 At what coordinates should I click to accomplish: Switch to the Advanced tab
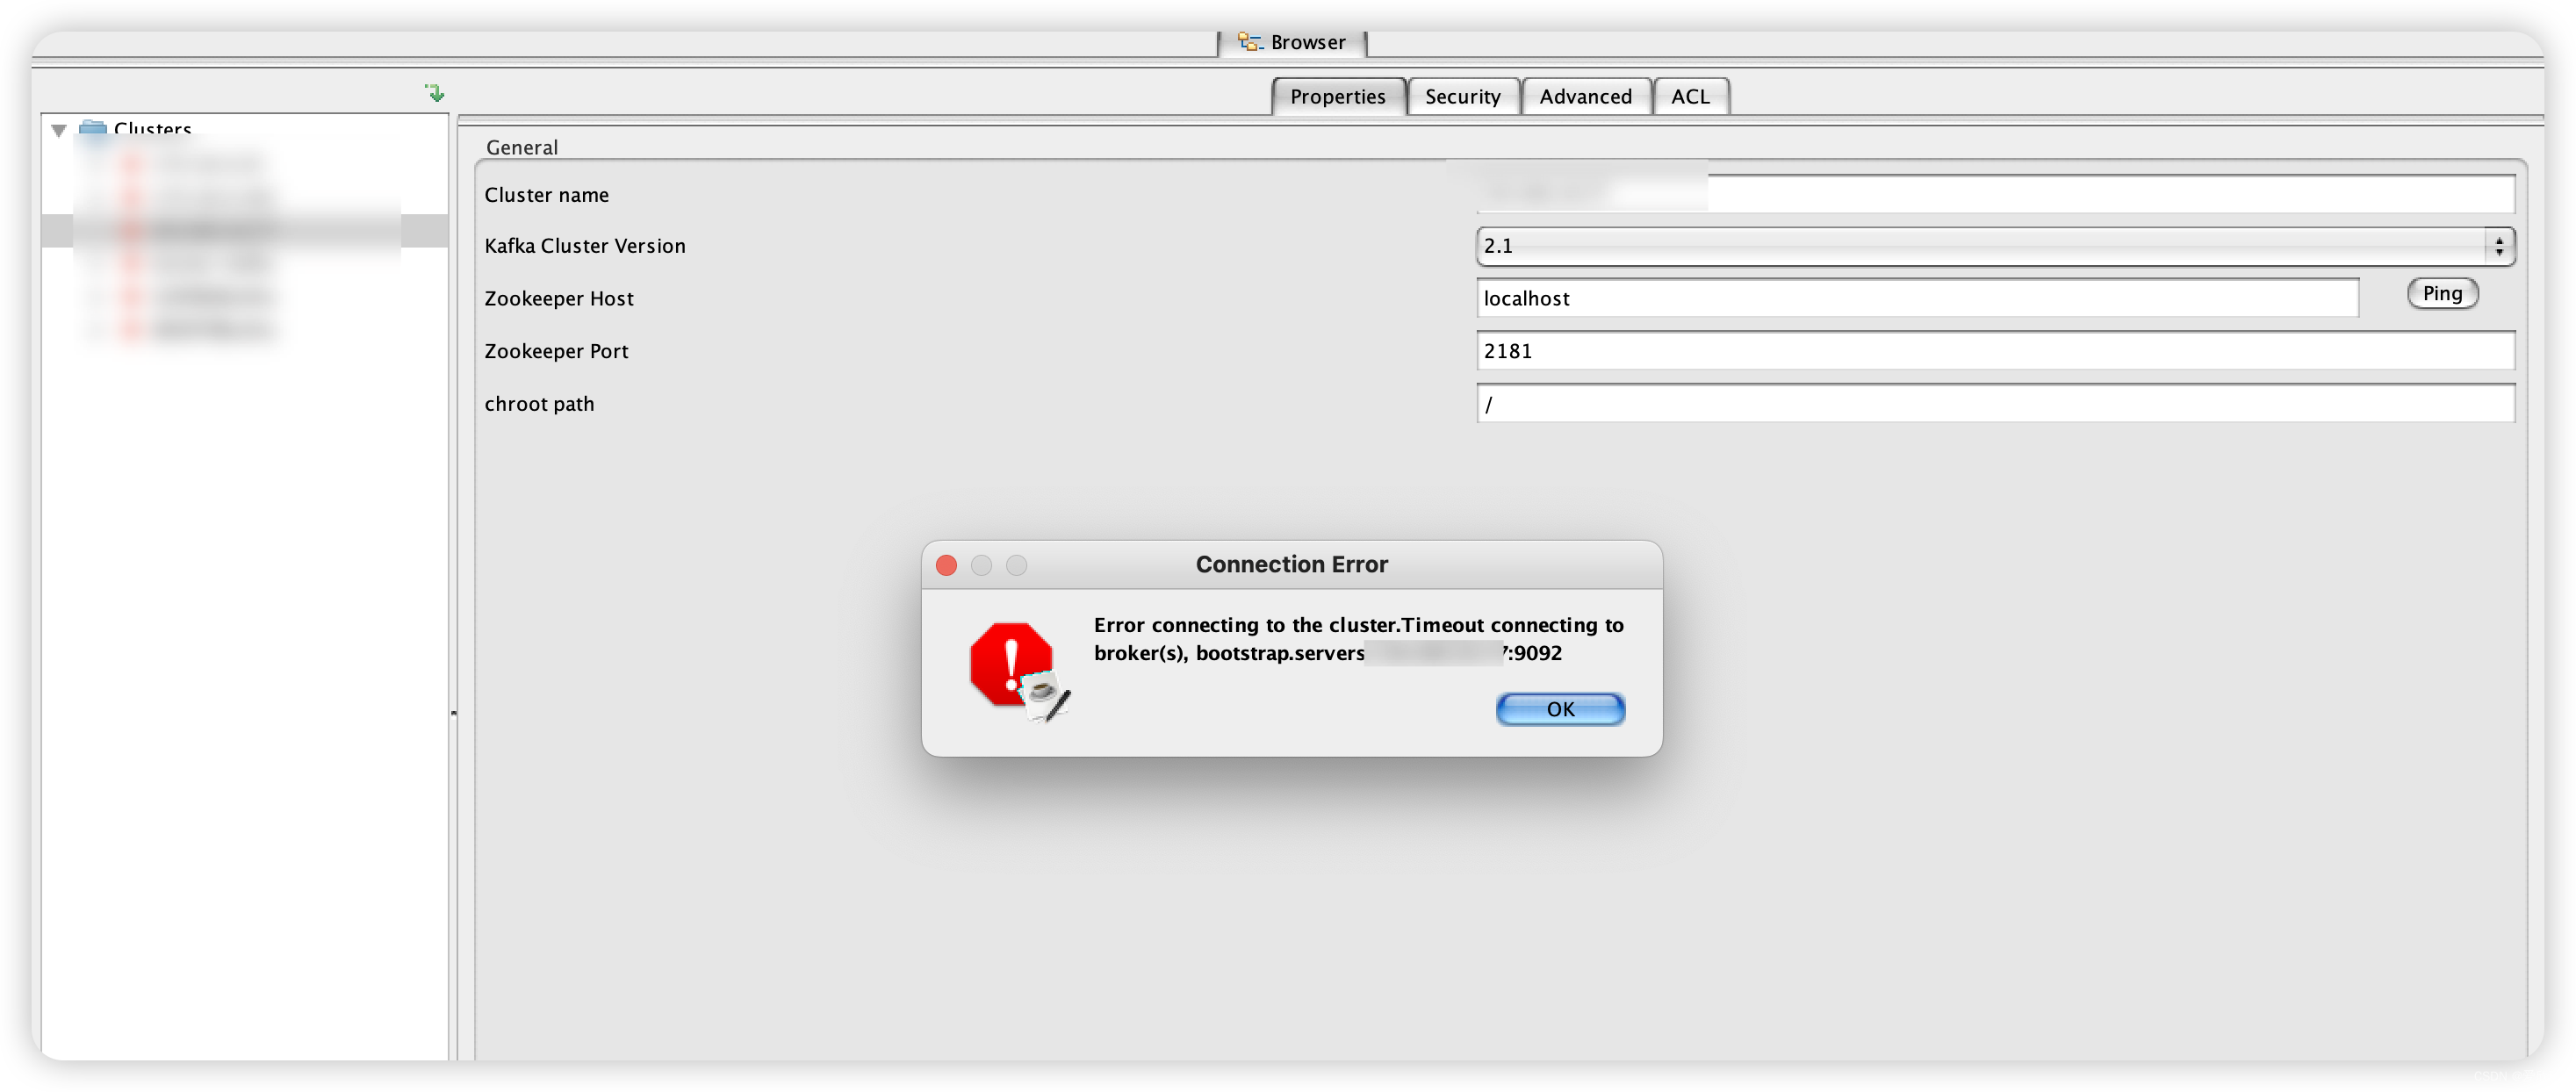click(x=1579, y=95)
